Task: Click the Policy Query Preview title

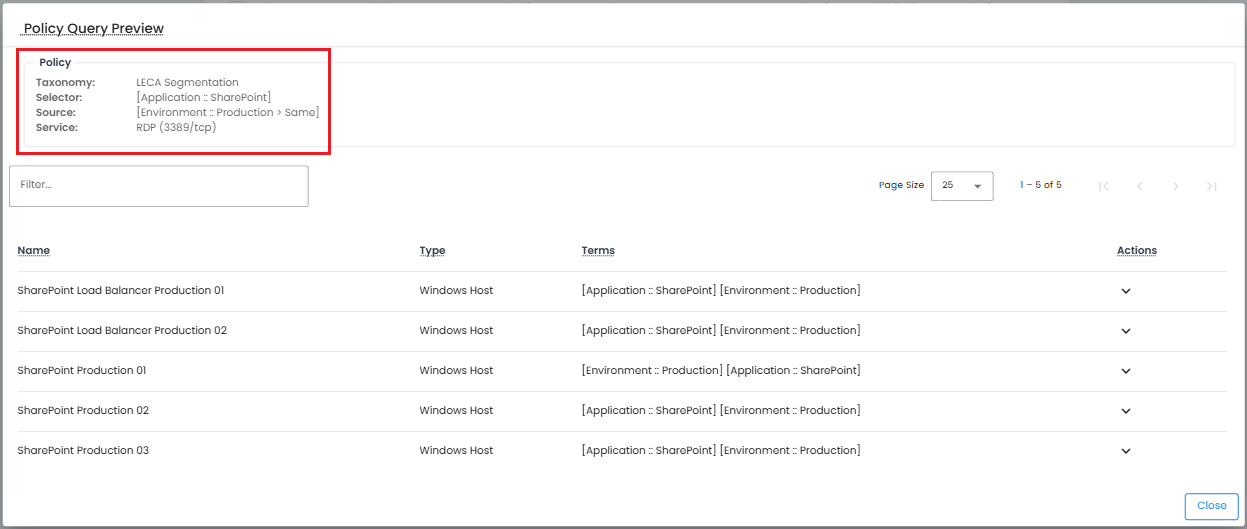Action: (x=94, y=29)
